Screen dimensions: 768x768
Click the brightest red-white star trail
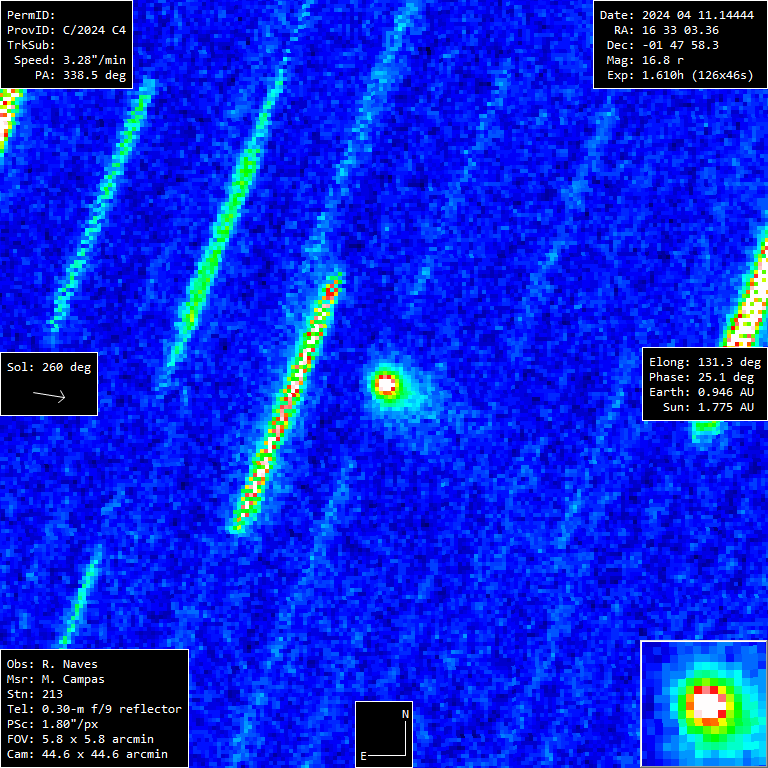point(286,403)
